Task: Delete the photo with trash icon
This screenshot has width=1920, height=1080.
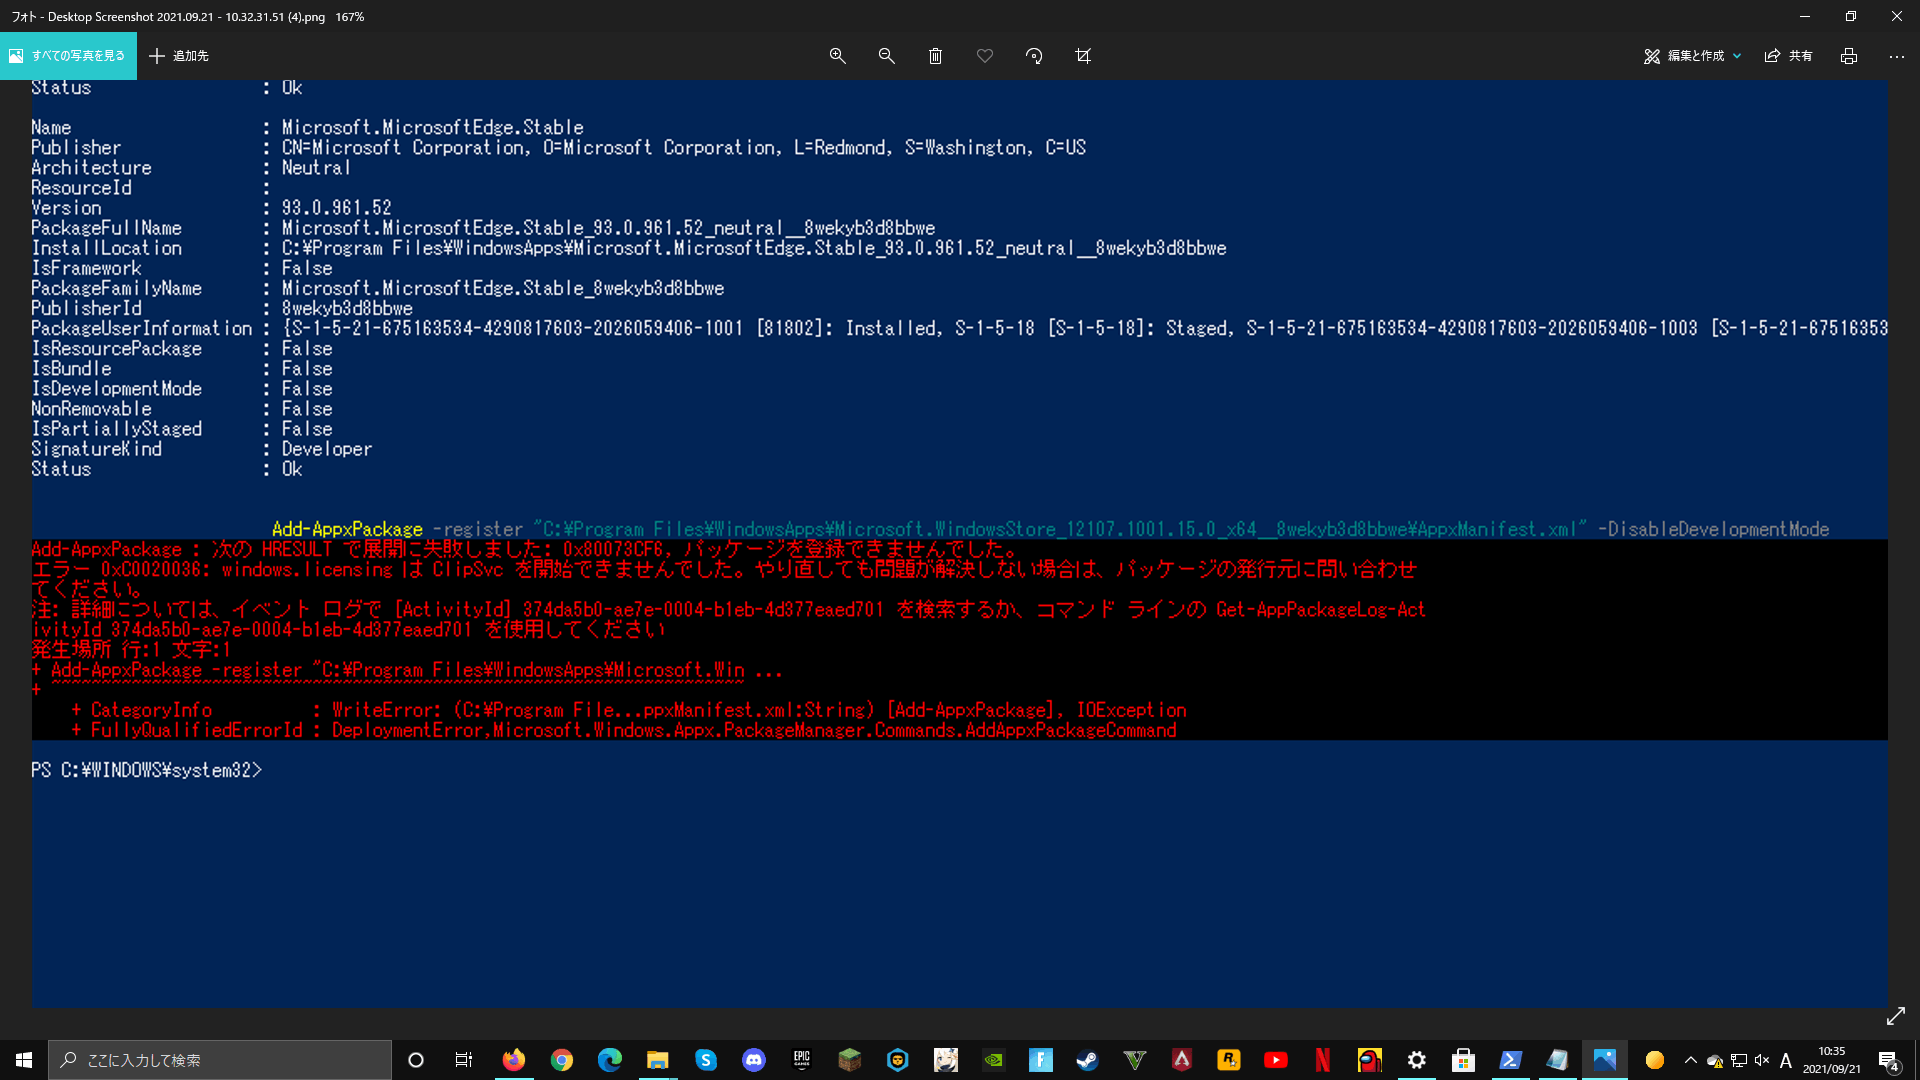Action: [x=935, y=56]
